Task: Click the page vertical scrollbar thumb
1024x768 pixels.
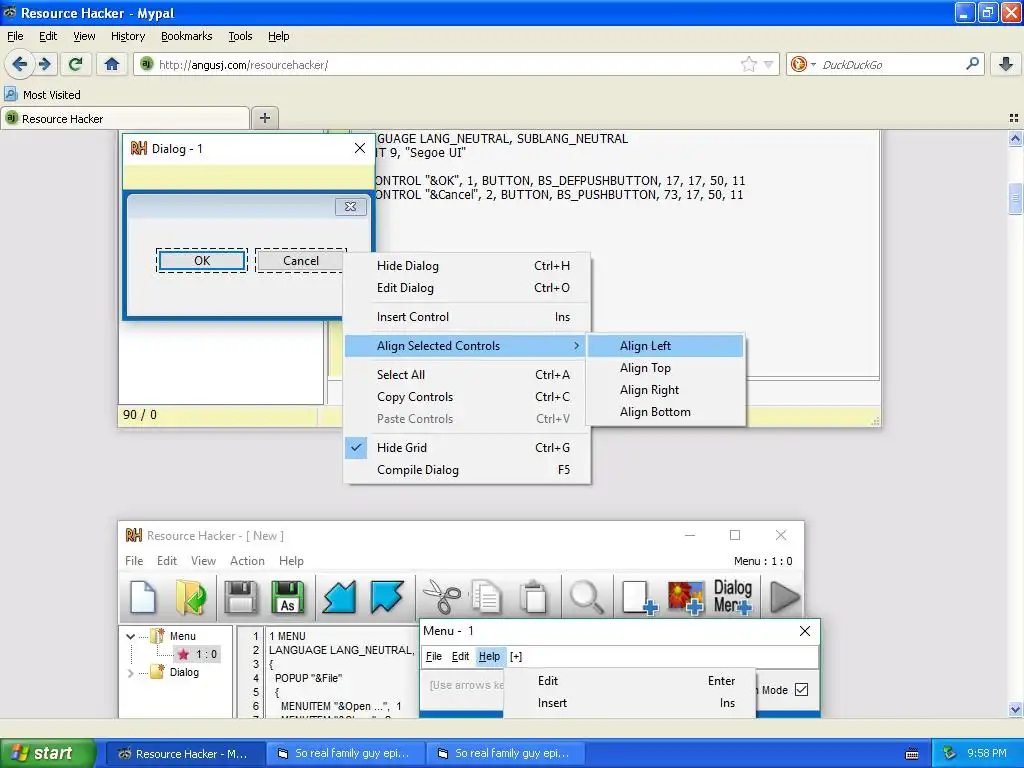Action: (1015, 199)
